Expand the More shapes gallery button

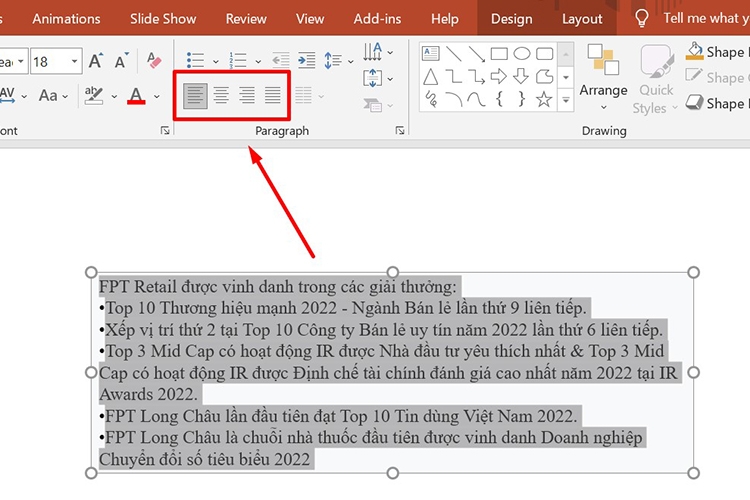pyautogui.click(x=566, y=100)
